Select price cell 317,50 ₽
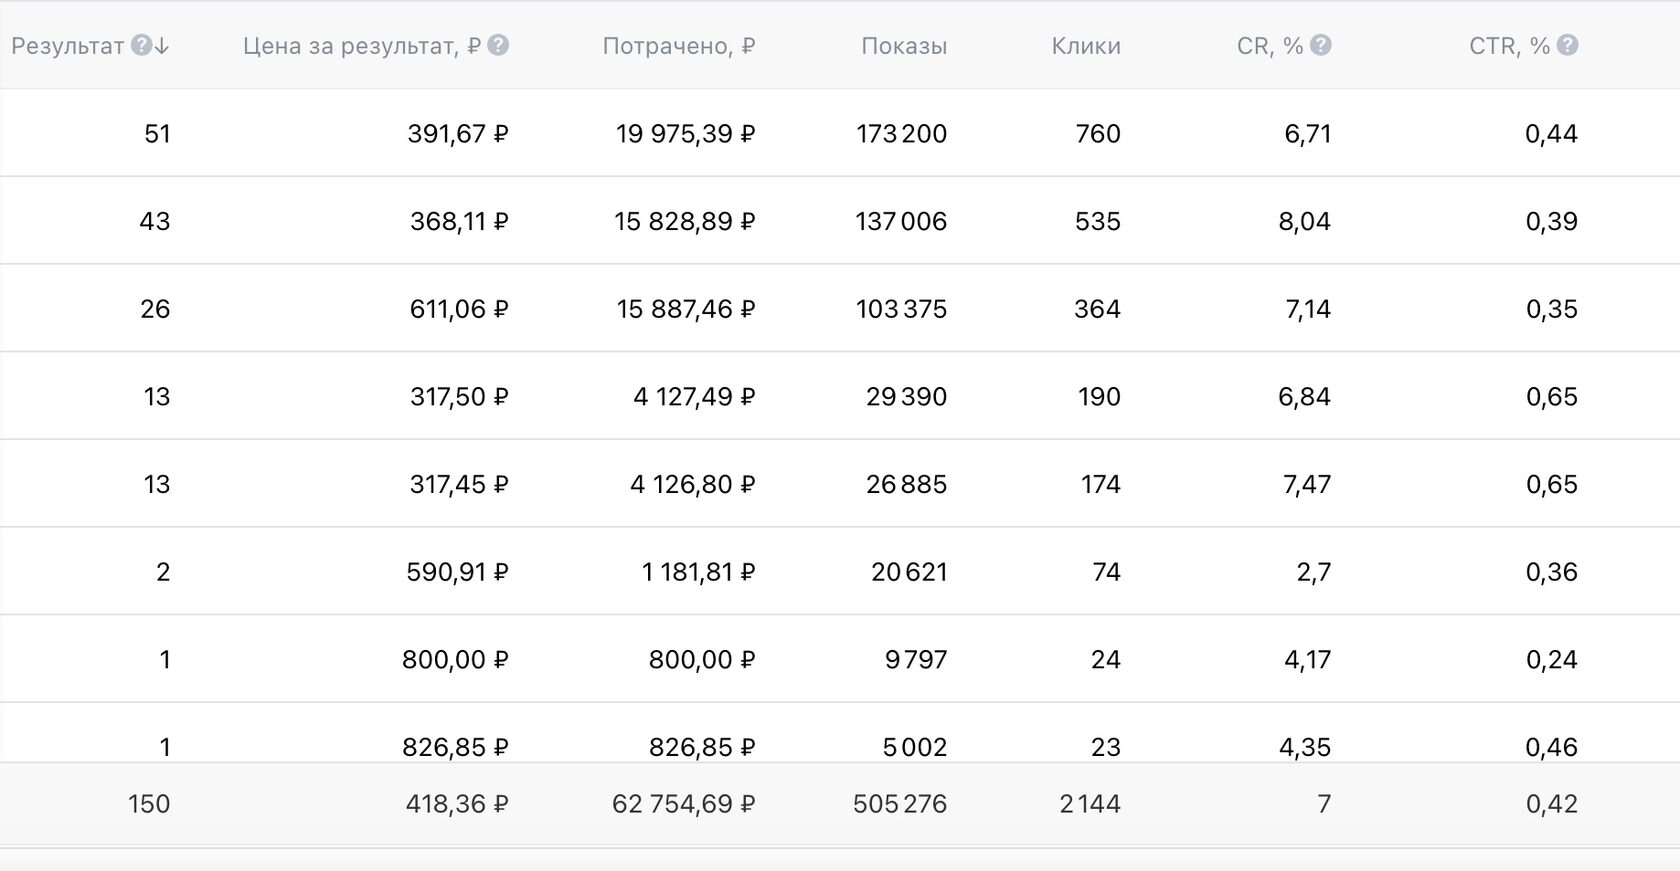Image resolution: width=1680 pixels, height=871 pixels. pos(459,397)
